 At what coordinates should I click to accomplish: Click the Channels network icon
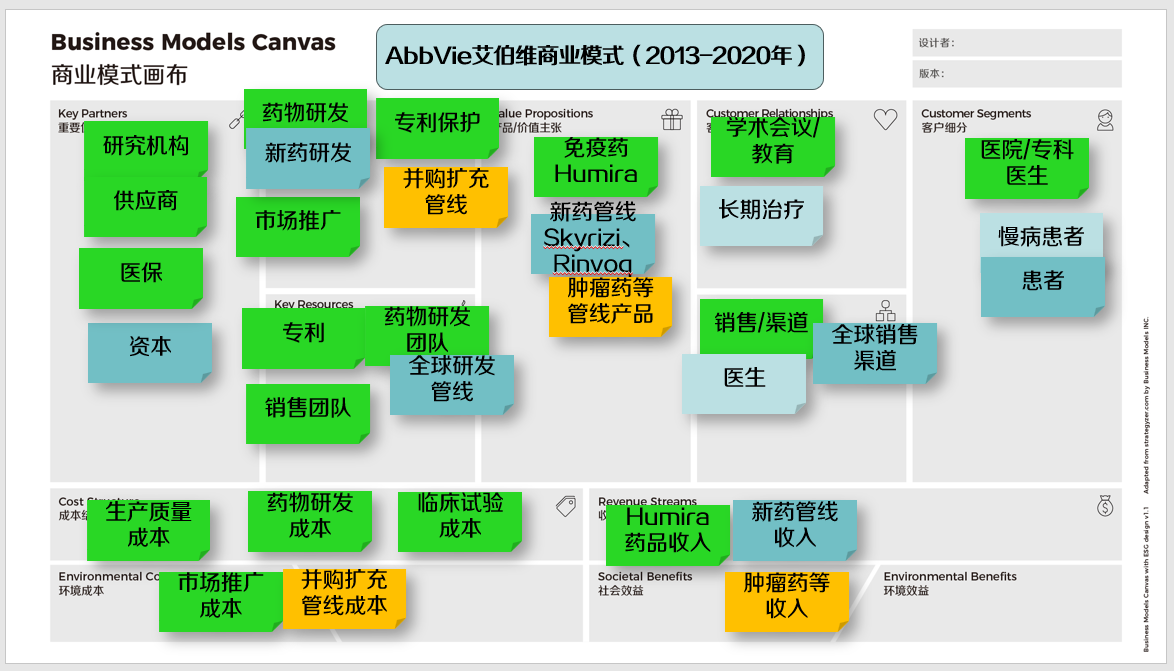(x=885, y=310)
